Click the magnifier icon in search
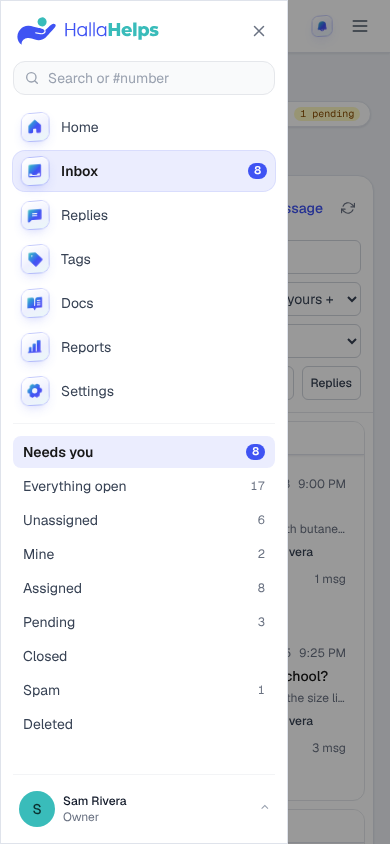Screen dimensions: 390x844 point(32,79)
